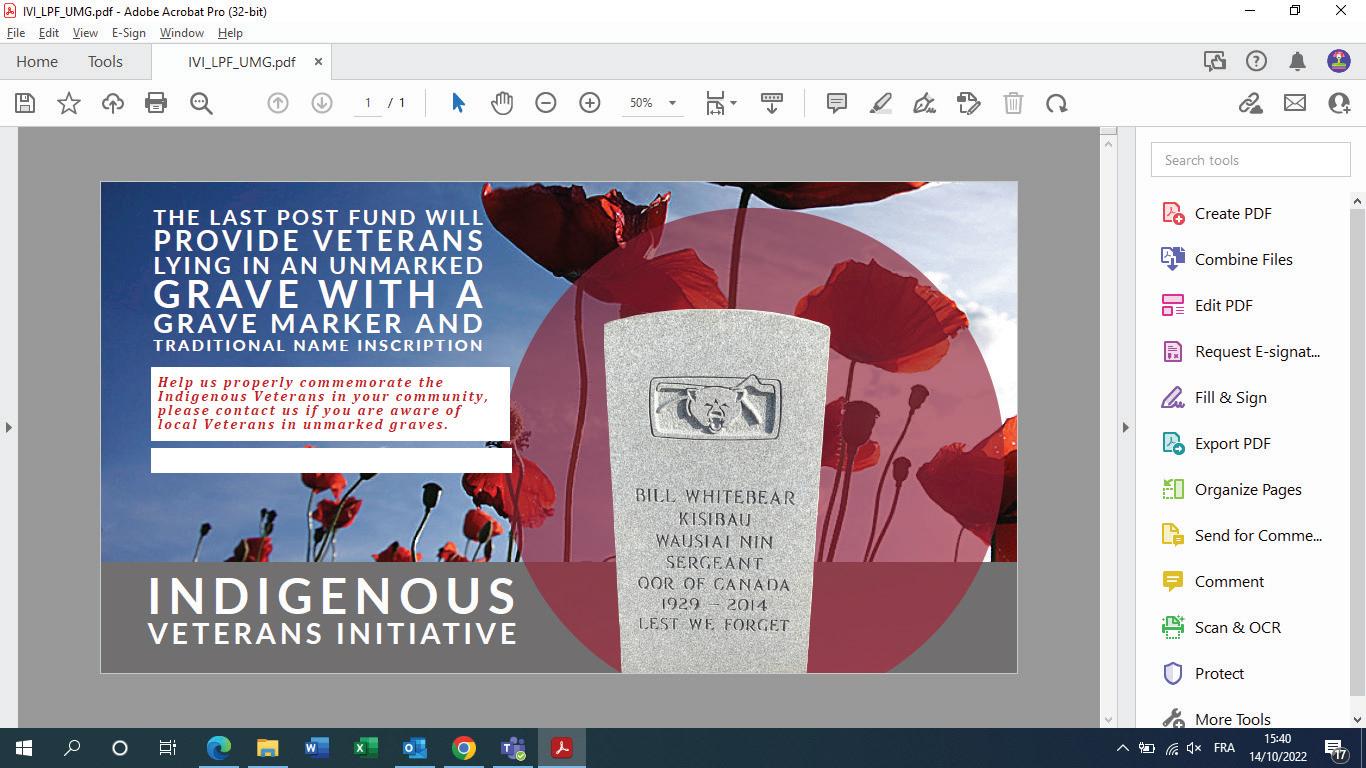The height and width of the screenshot is (768, 1366).
Task: Open the notifications bell
Action: click(x=1298, y=61)
